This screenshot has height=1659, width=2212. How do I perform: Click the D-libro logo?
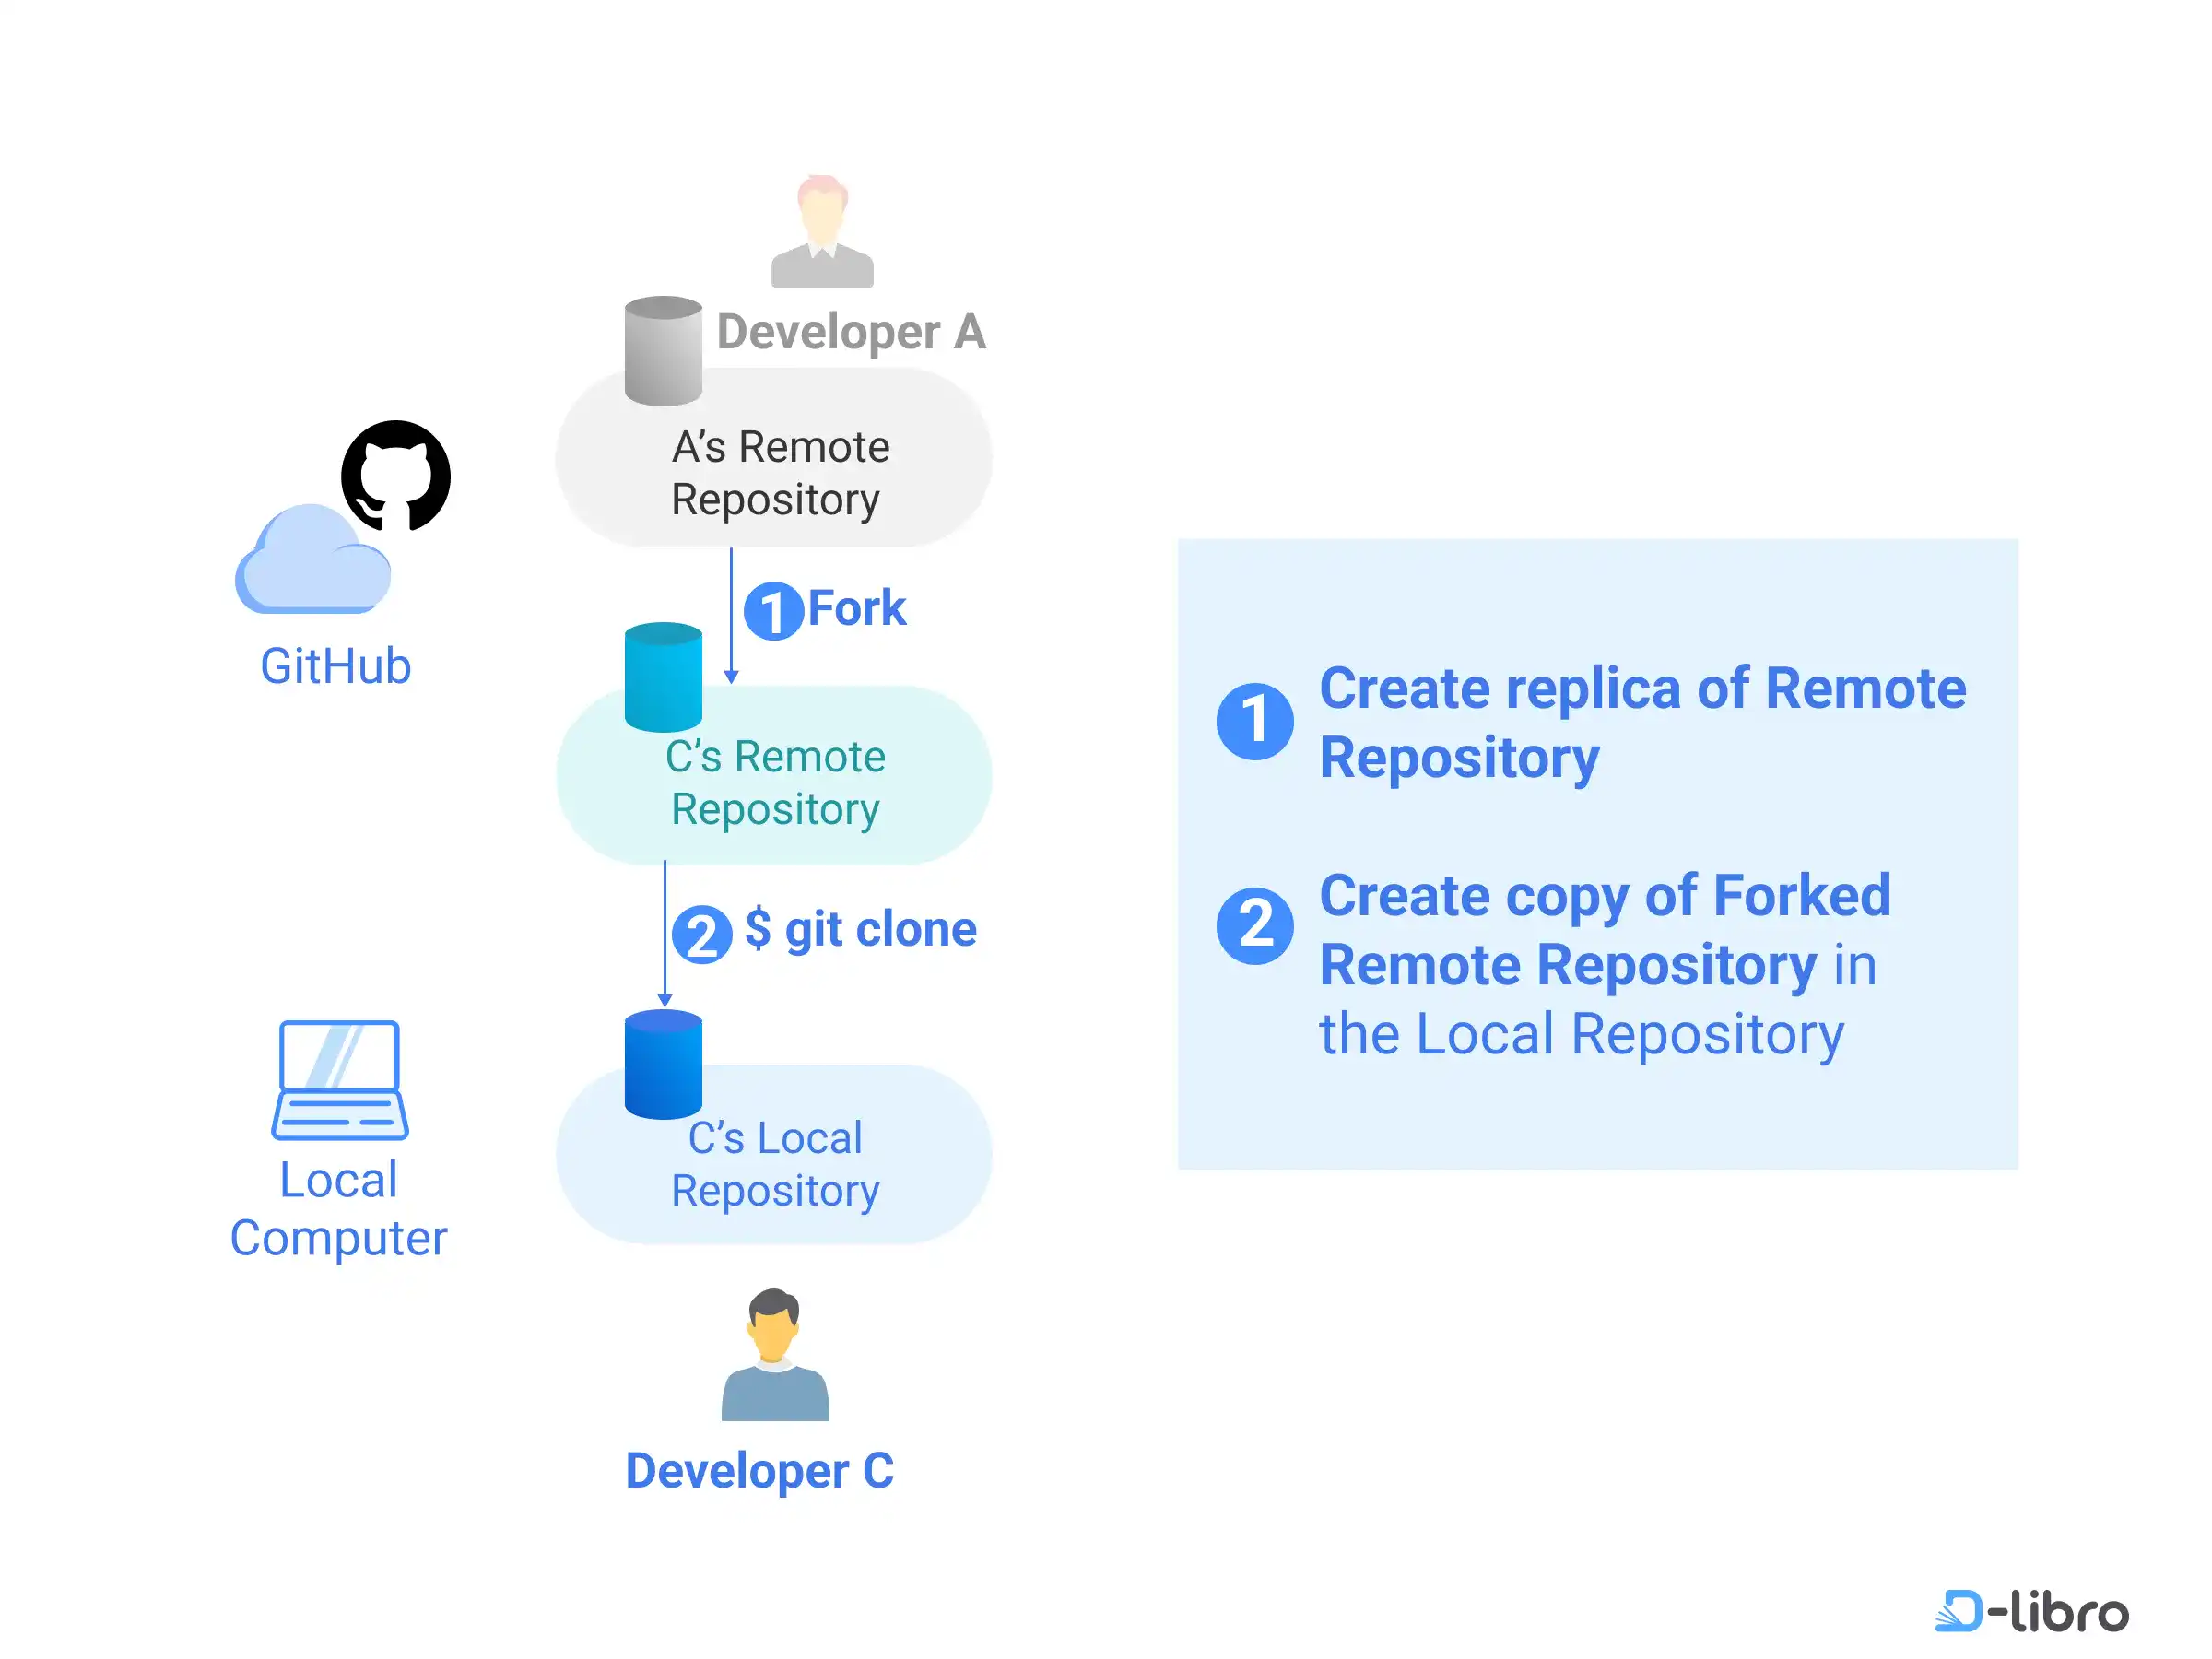[x=2032, y=1611]
